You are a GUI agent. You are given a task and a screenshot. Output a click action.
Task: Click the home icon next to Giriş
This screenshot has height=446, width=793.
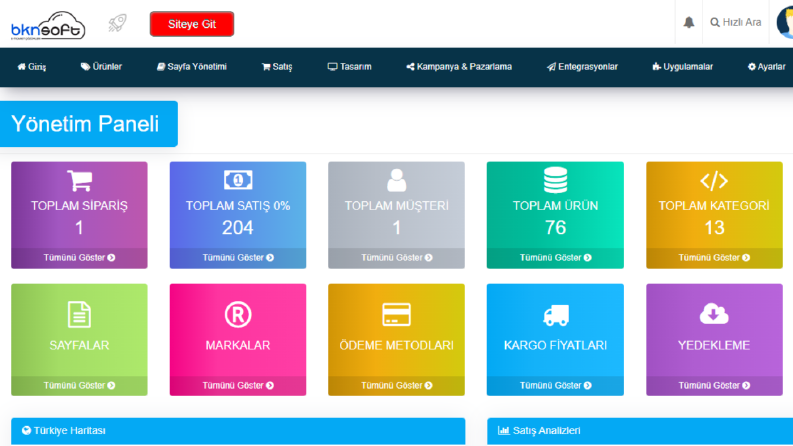pos(21,67)
